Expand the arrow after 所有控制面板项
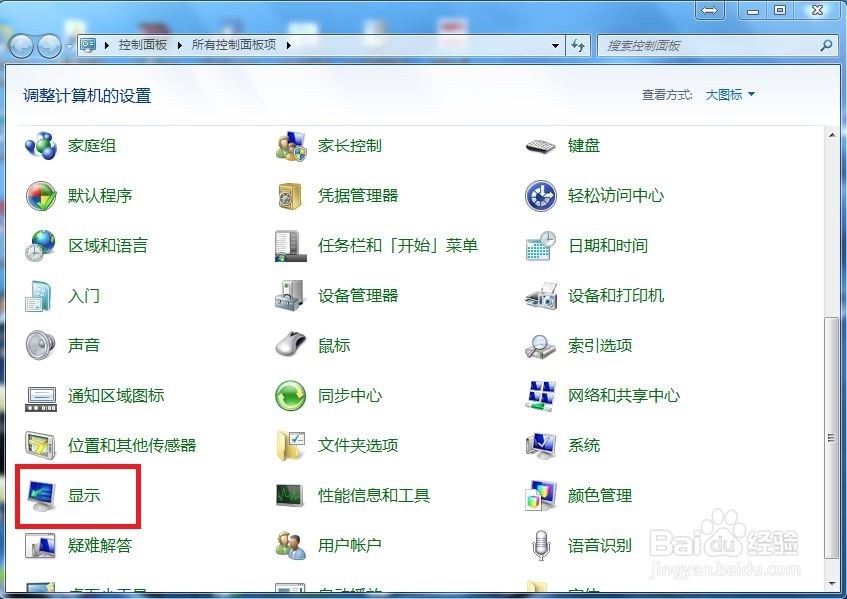 288,45
